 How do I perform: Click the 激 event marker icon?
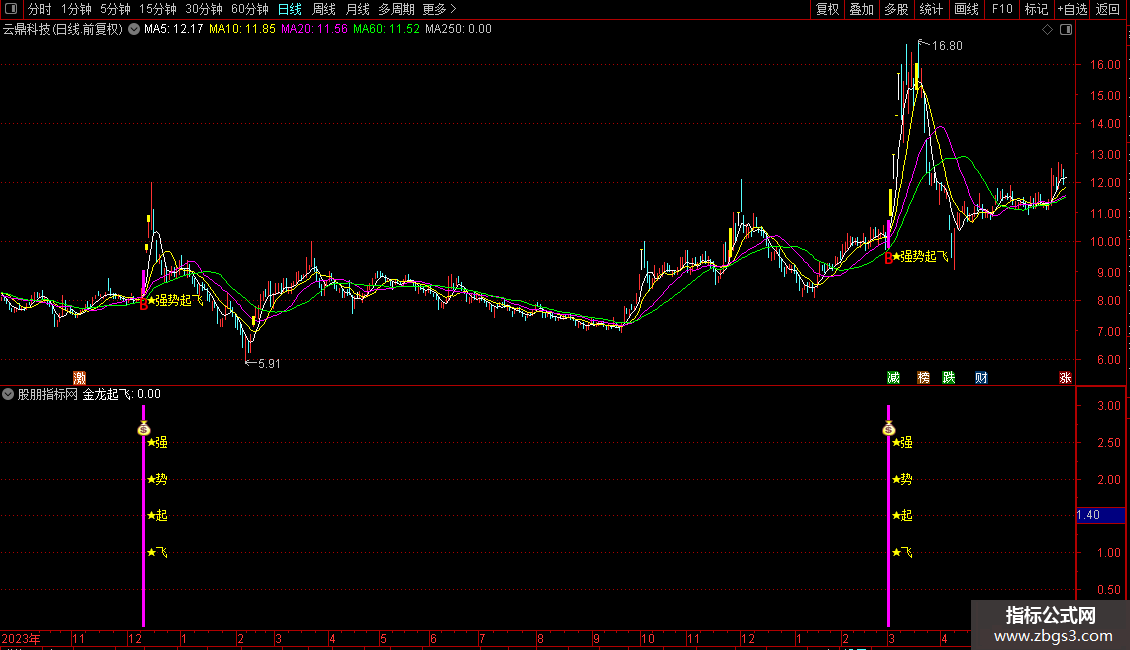point(79,378)
